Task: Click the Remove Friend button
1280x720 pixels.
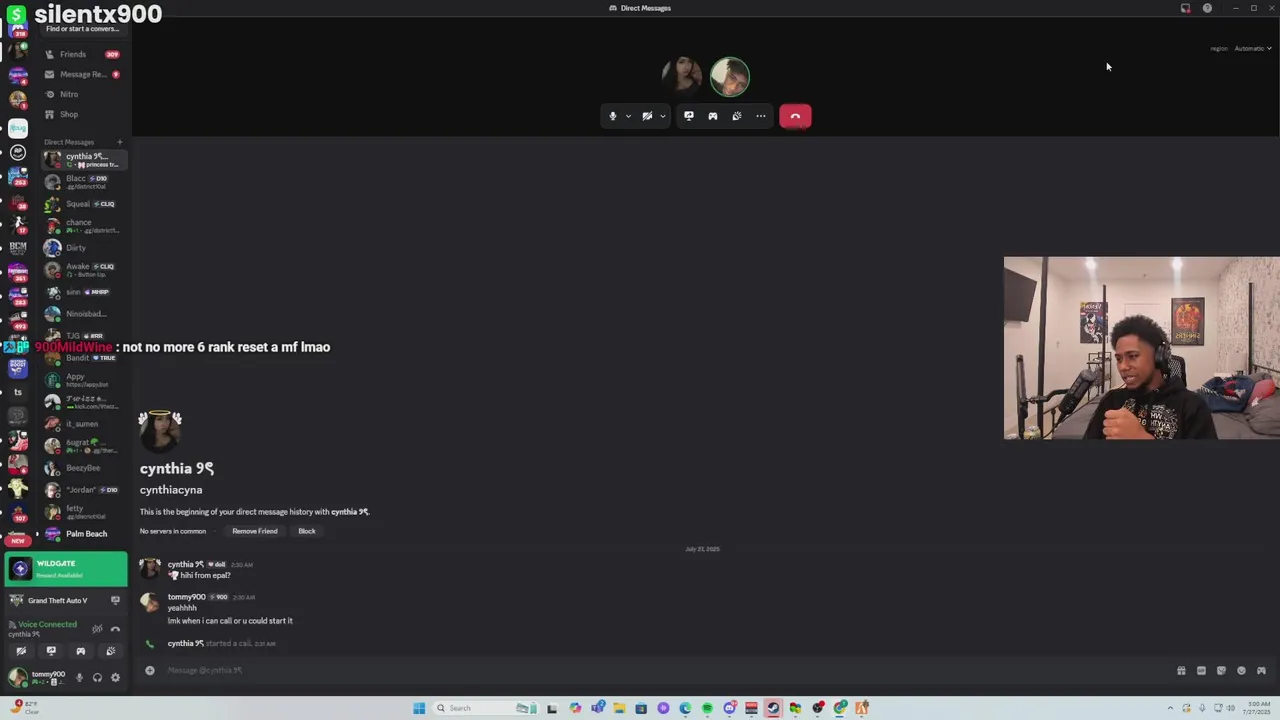Action: (x=255, y=531)
